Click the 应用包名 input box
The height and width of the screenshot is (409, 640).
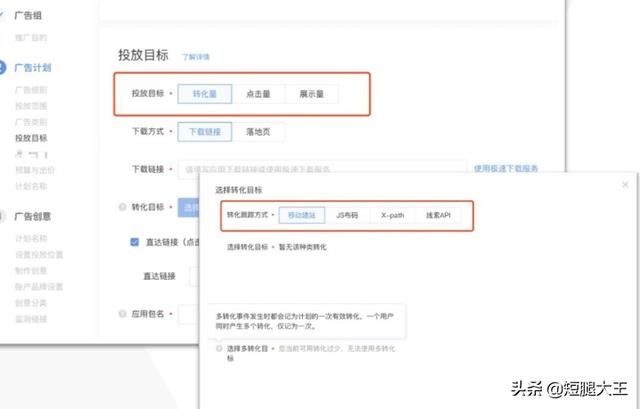[189, 314]
